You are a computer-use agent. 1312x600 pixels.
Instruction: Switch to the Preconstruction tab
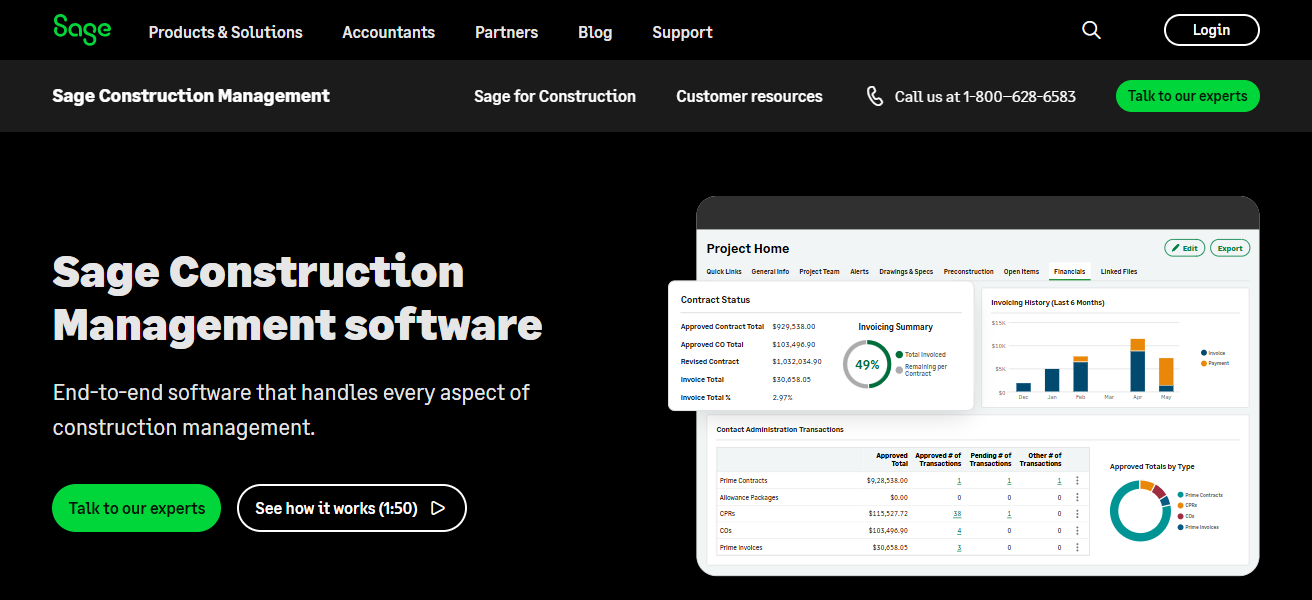point(969,272)
